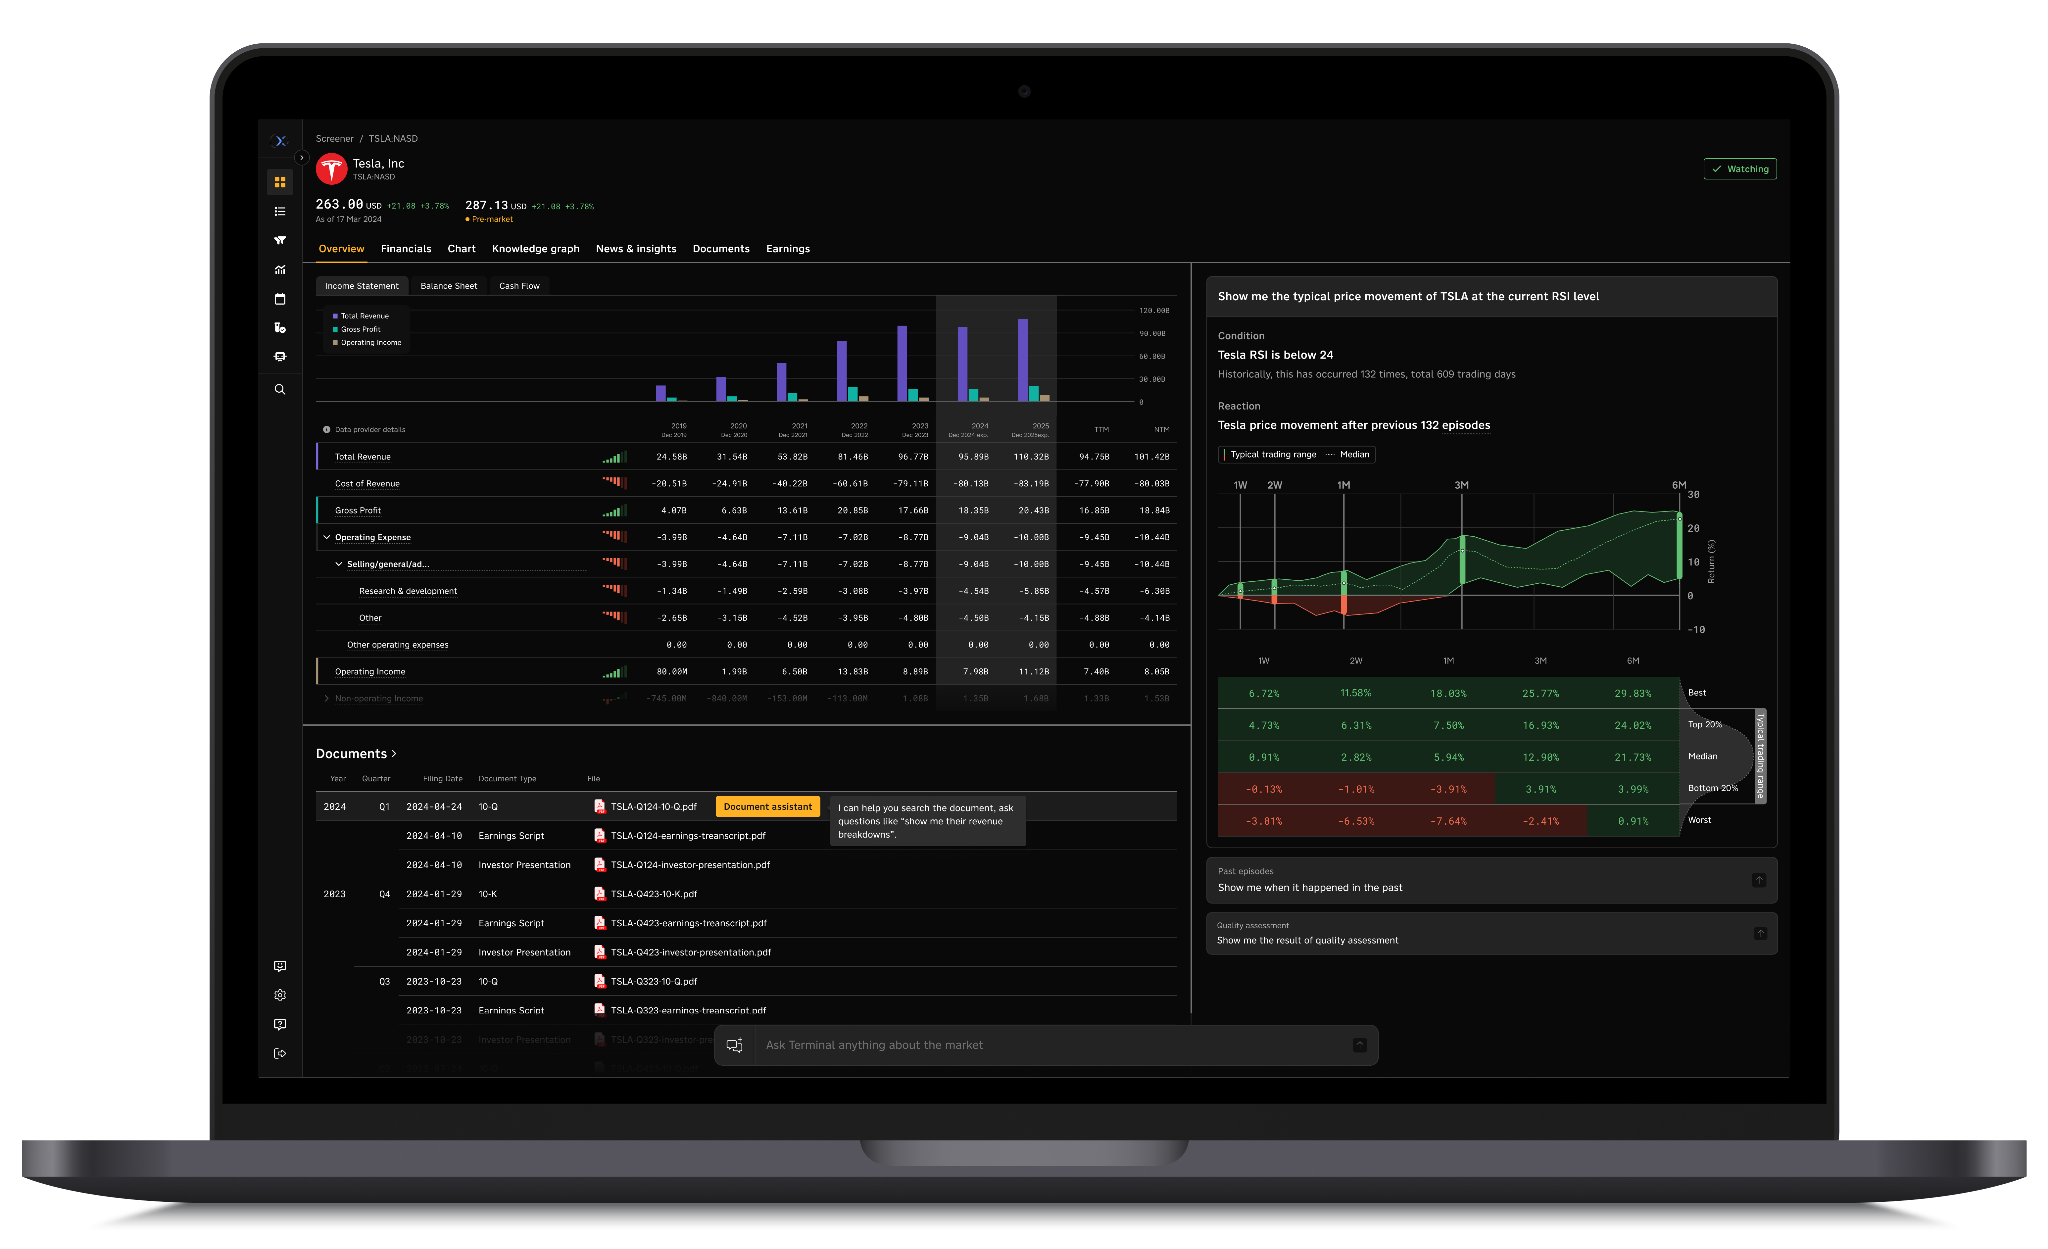Click the Total Revenue row label
Viewport: 2048px width, 1249px height.
tap(363, 457)
